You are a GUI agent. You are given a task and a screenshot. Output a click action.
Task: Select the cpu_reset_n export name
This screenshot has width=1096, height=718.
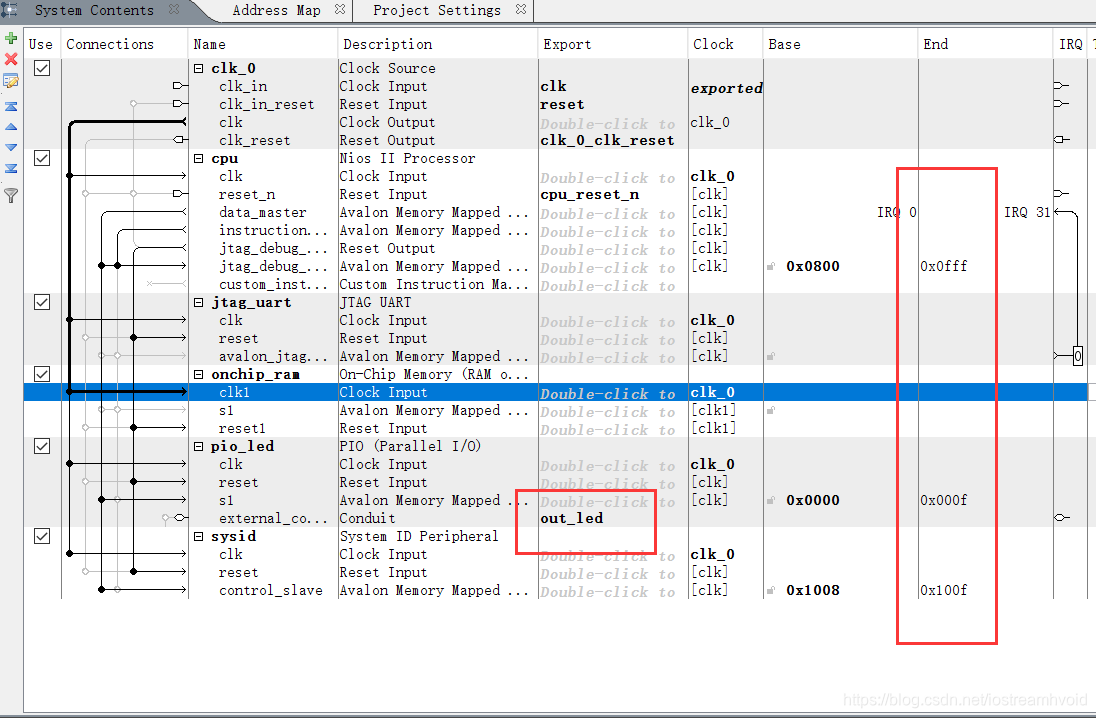tap(589, 194)
